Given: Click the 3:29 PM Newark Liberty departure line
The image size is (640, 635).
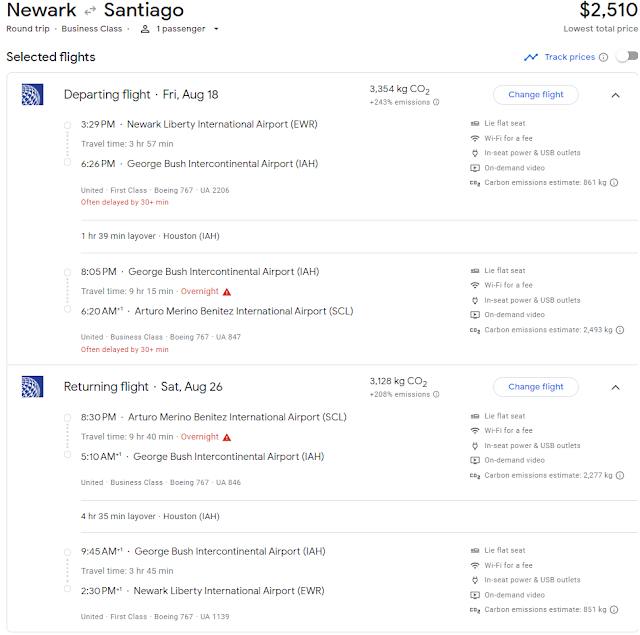Looking at the screenshot, I should (199, 124).
